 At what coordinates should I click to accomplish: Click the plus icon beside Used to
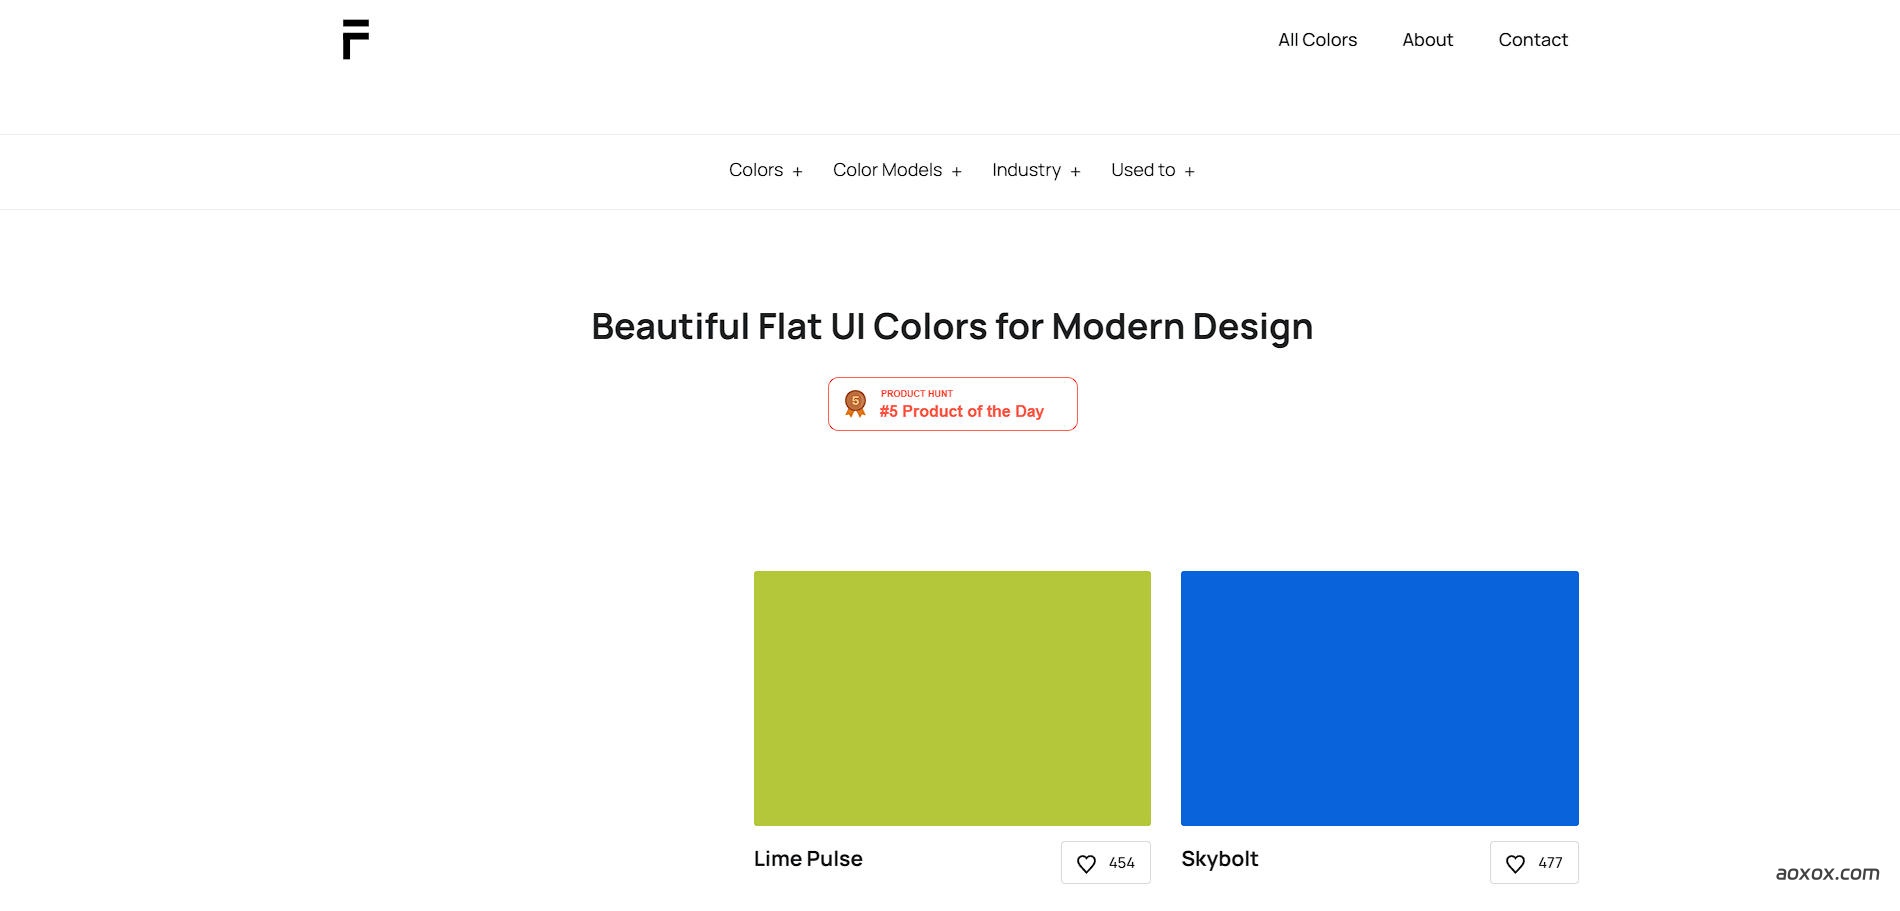[x=1189, y=172]
